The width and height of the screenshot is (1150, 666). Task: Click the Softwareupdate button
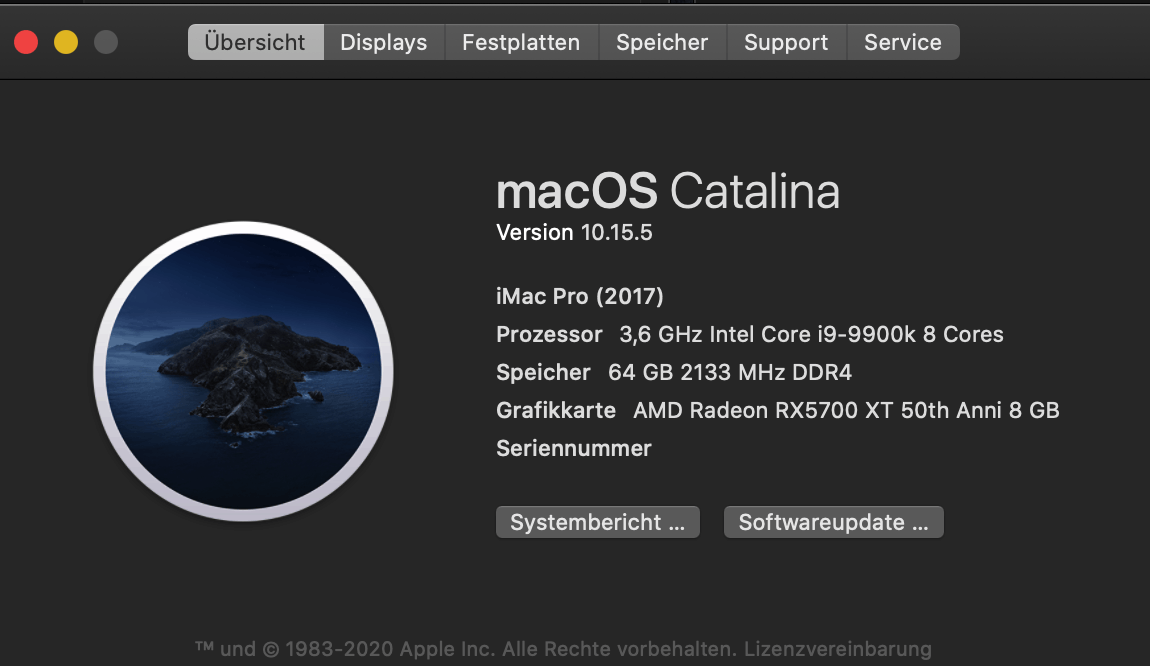click(x=833, y=522)
